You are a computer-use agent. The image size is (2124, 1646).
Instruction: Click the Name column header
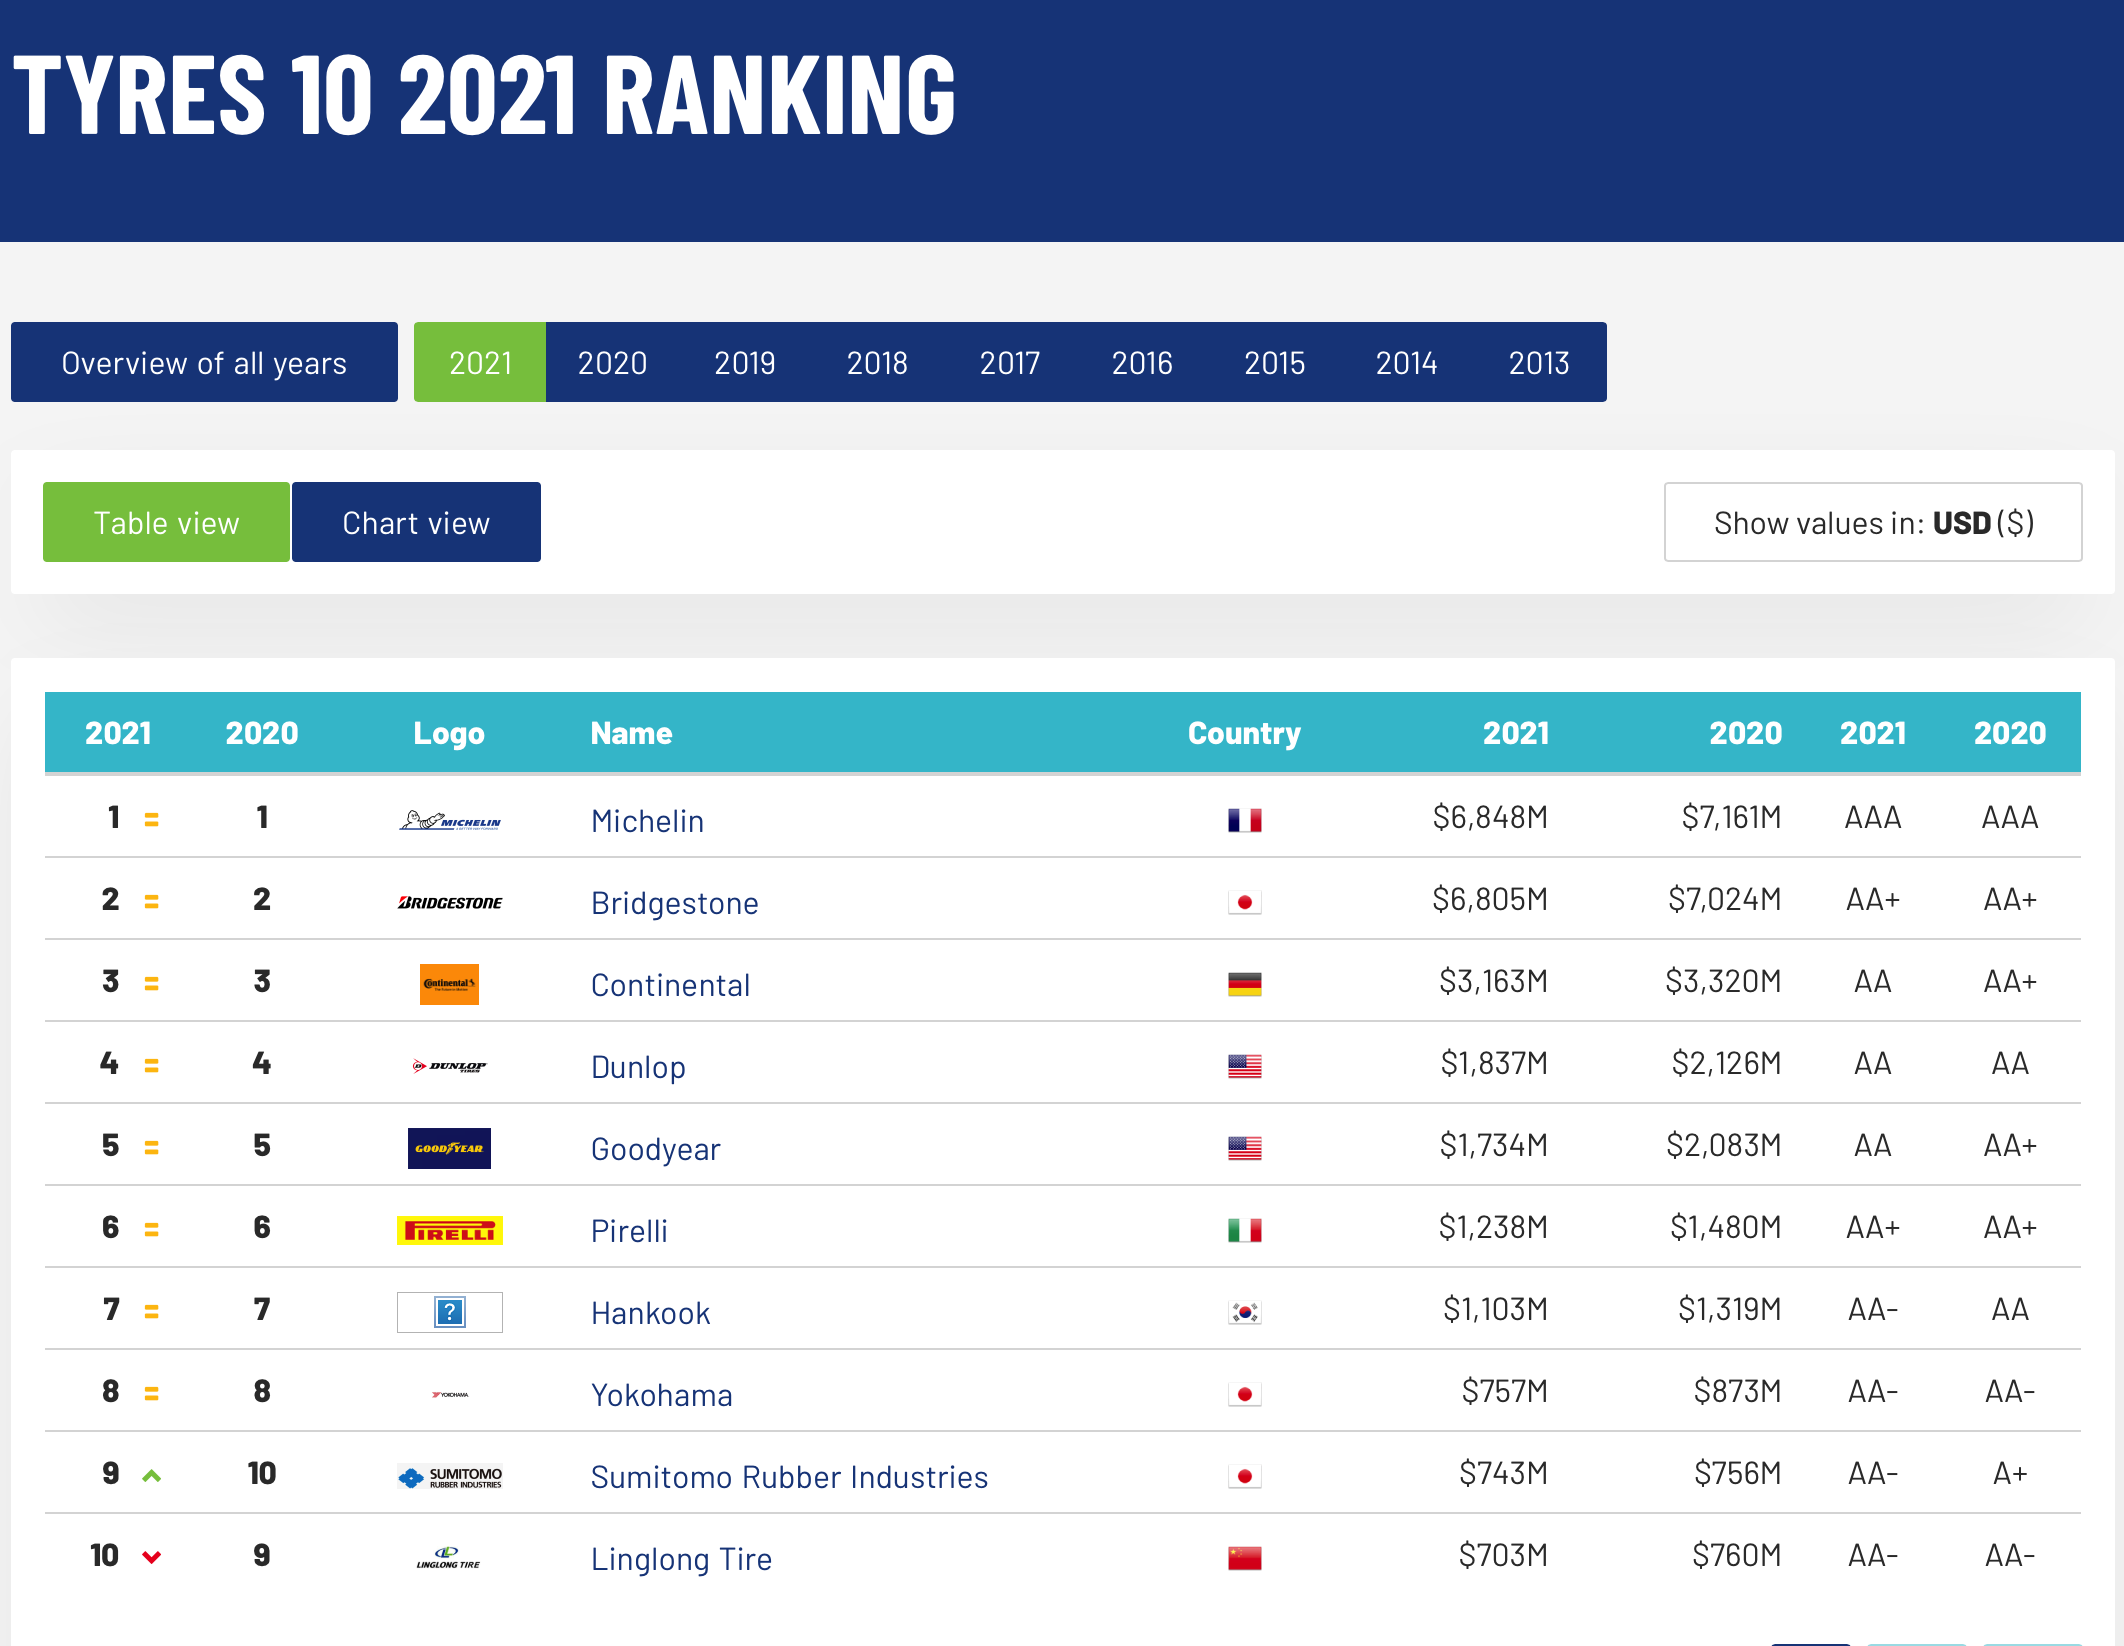click(631, 733)
